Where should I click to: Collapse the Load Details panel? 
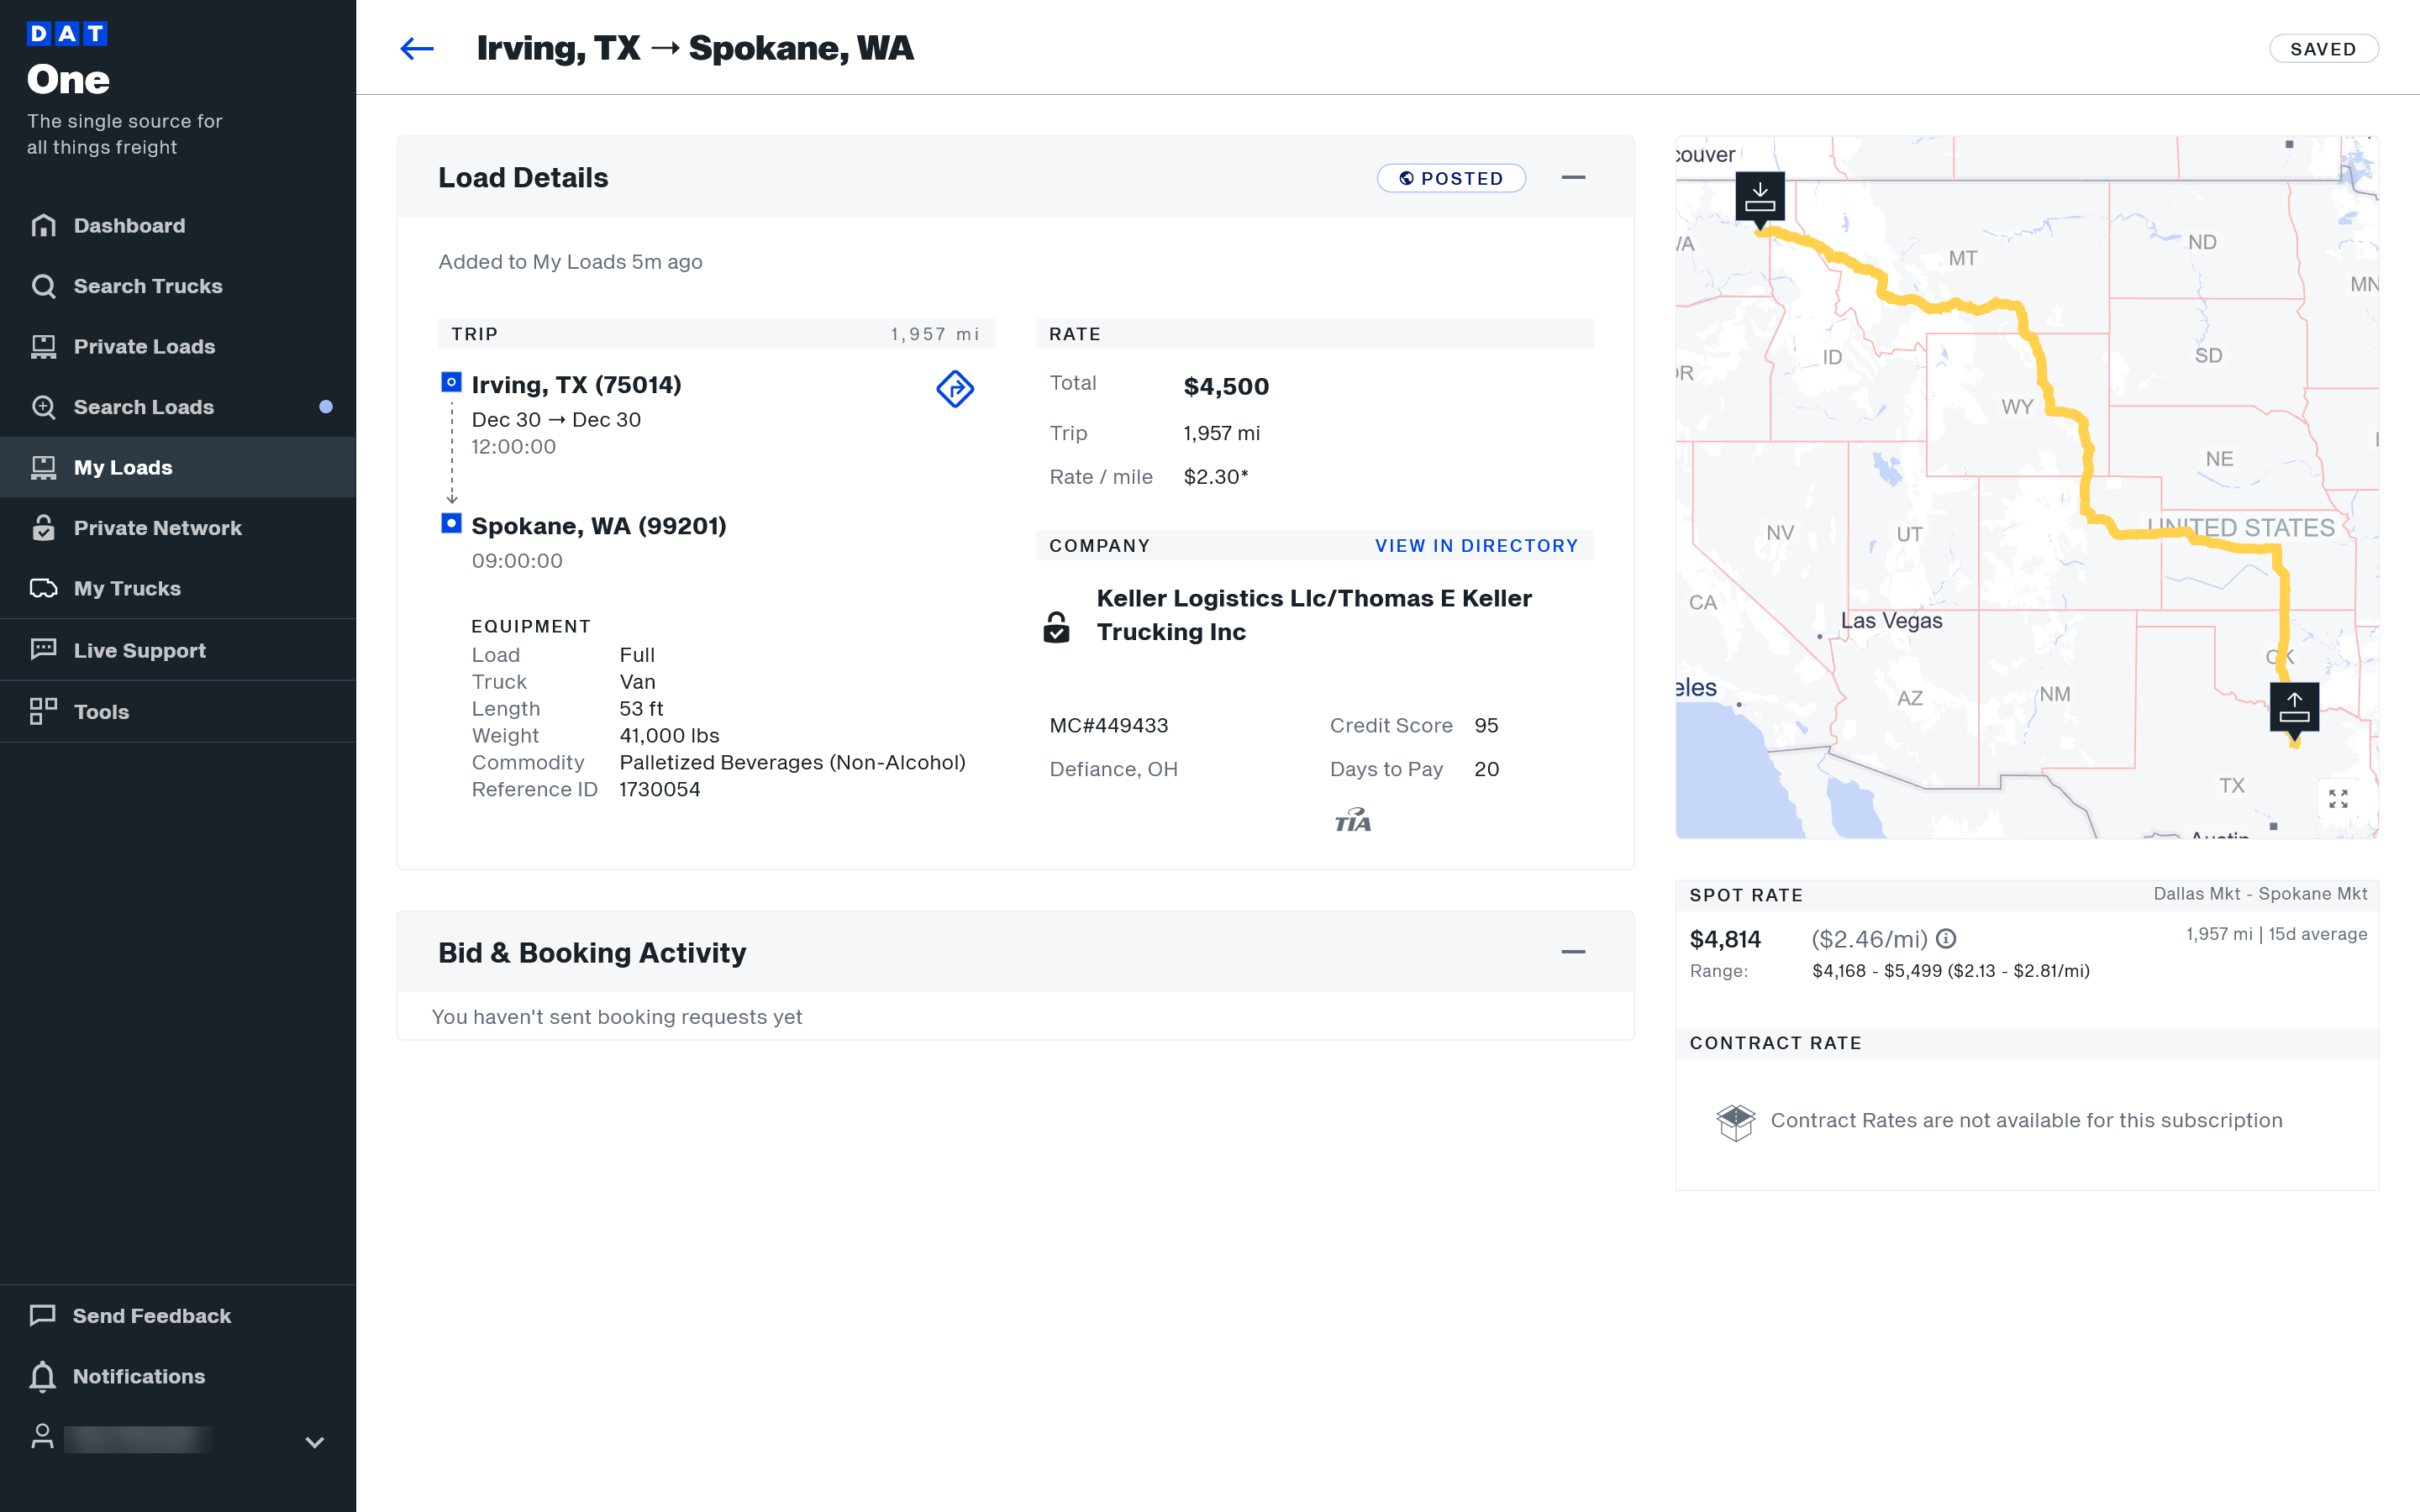tap(1573, 178)
